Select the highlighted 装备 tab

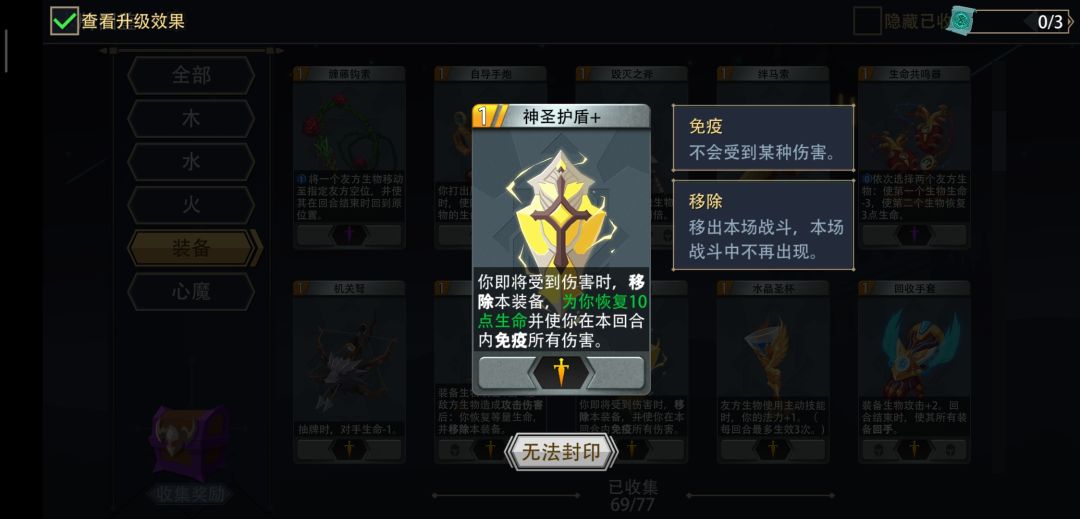point(194,248)
